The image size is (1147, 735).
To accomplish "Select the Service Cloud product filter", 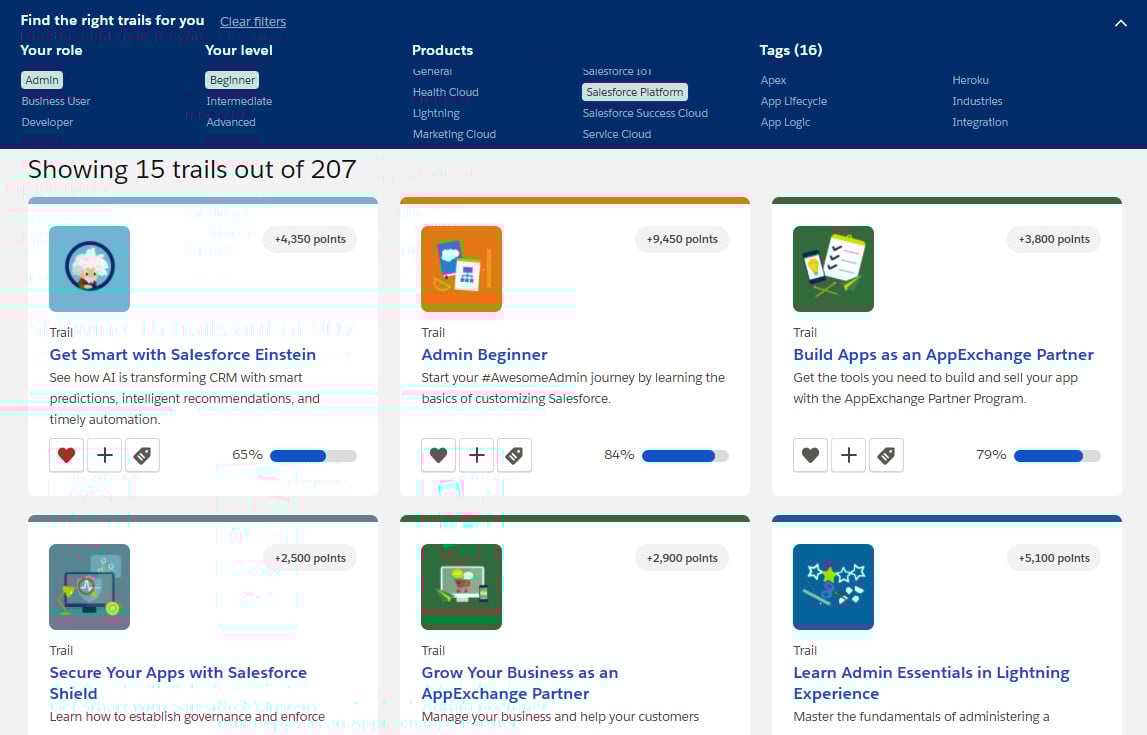I will pyautogui.click(x=617, y=135).
